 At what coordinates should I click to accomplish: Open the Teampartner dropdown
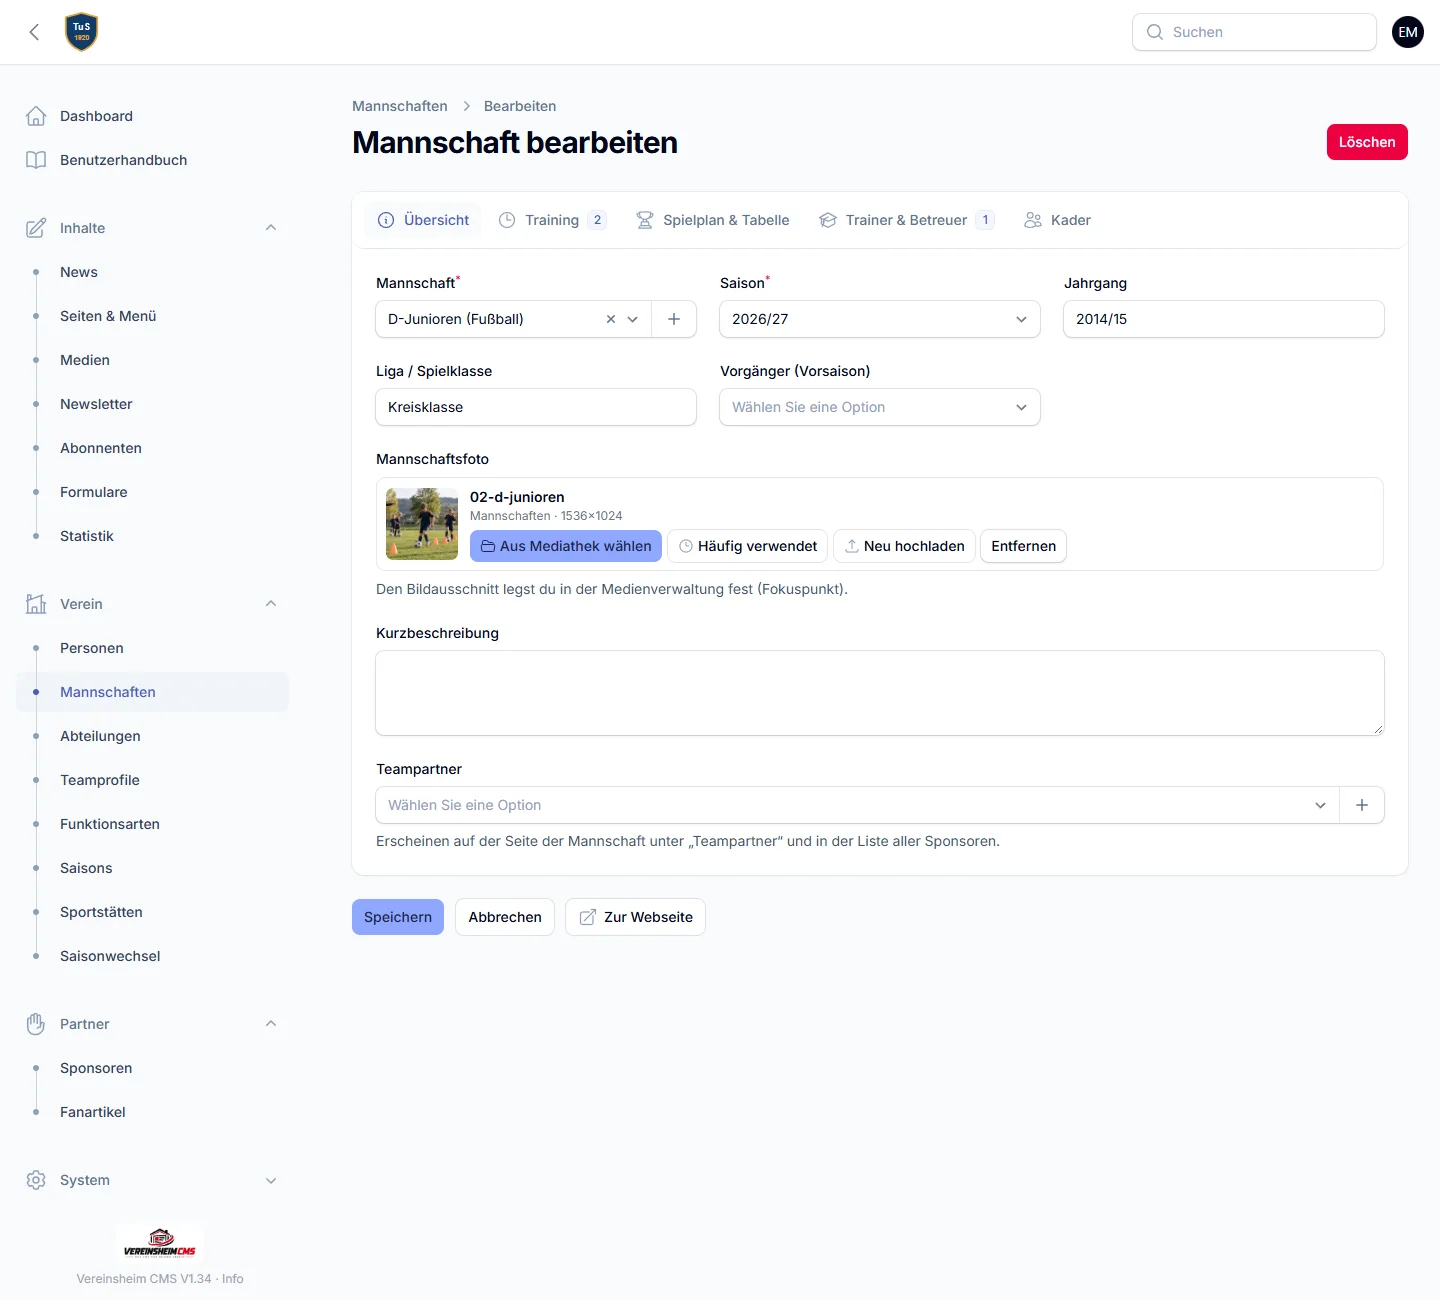coord(858,805)
